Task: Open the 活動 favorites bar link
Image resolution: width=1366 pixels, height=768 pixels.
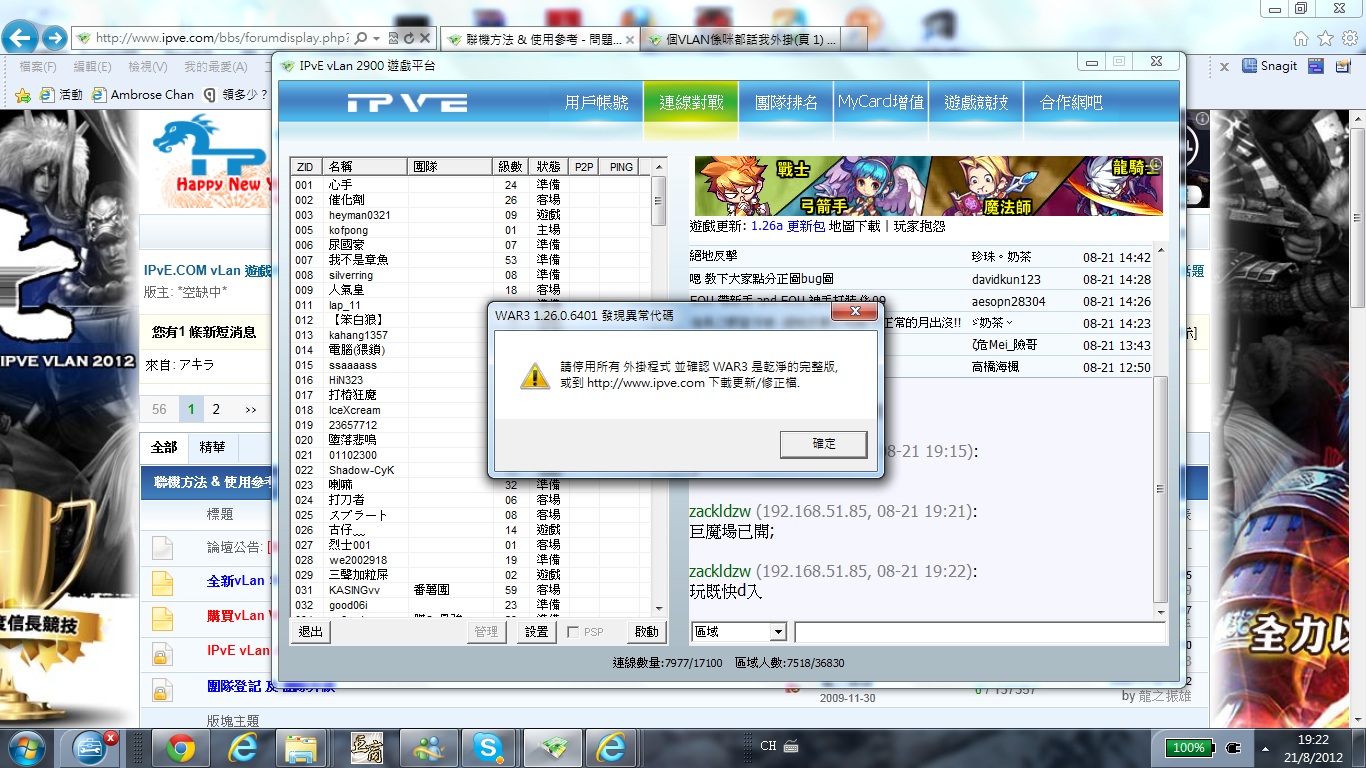Action: pos(61,95)
